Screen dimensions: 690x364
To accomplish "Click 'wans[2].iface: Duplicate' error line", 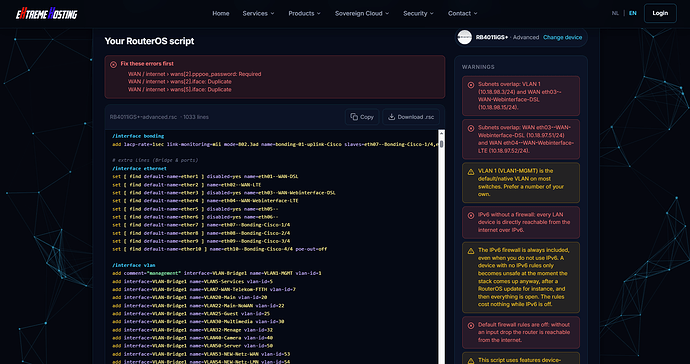I will point(180,81).
